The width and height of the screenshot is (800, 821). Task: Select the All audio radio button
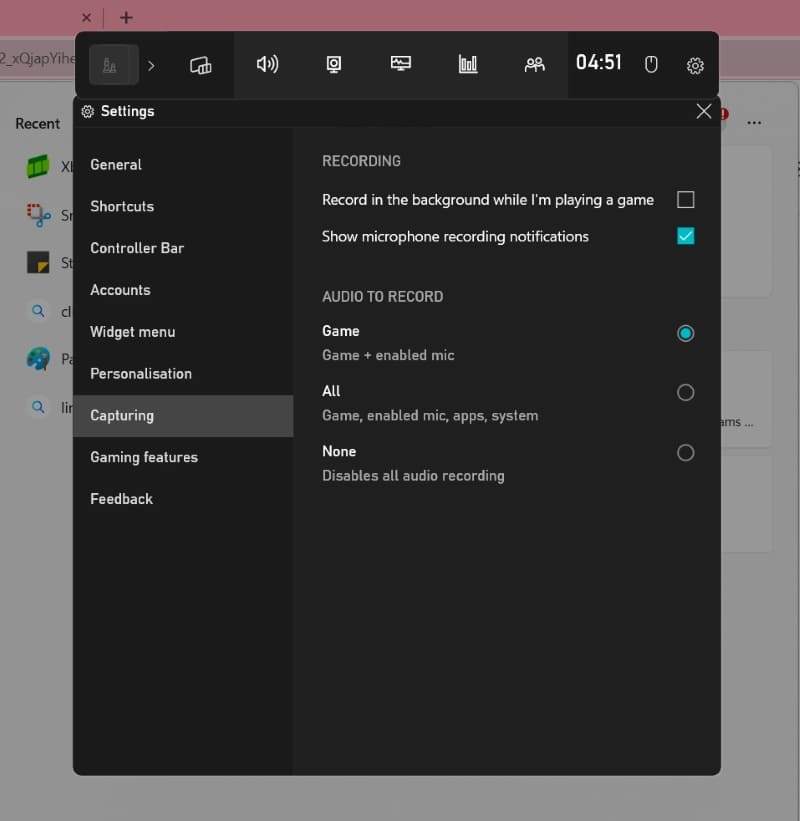(x=685, y=393)
